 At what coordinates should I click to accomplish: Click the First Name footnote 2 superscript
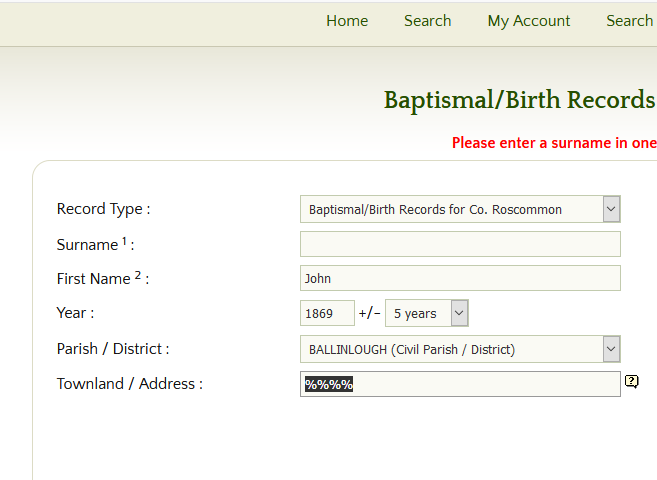[137, 275]
